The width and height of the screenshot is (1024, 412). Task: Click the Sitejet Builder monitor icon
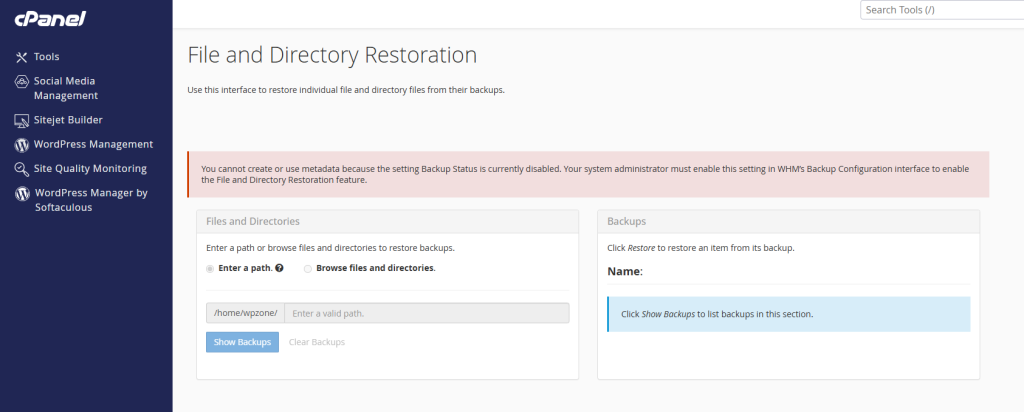click(22, 121)
